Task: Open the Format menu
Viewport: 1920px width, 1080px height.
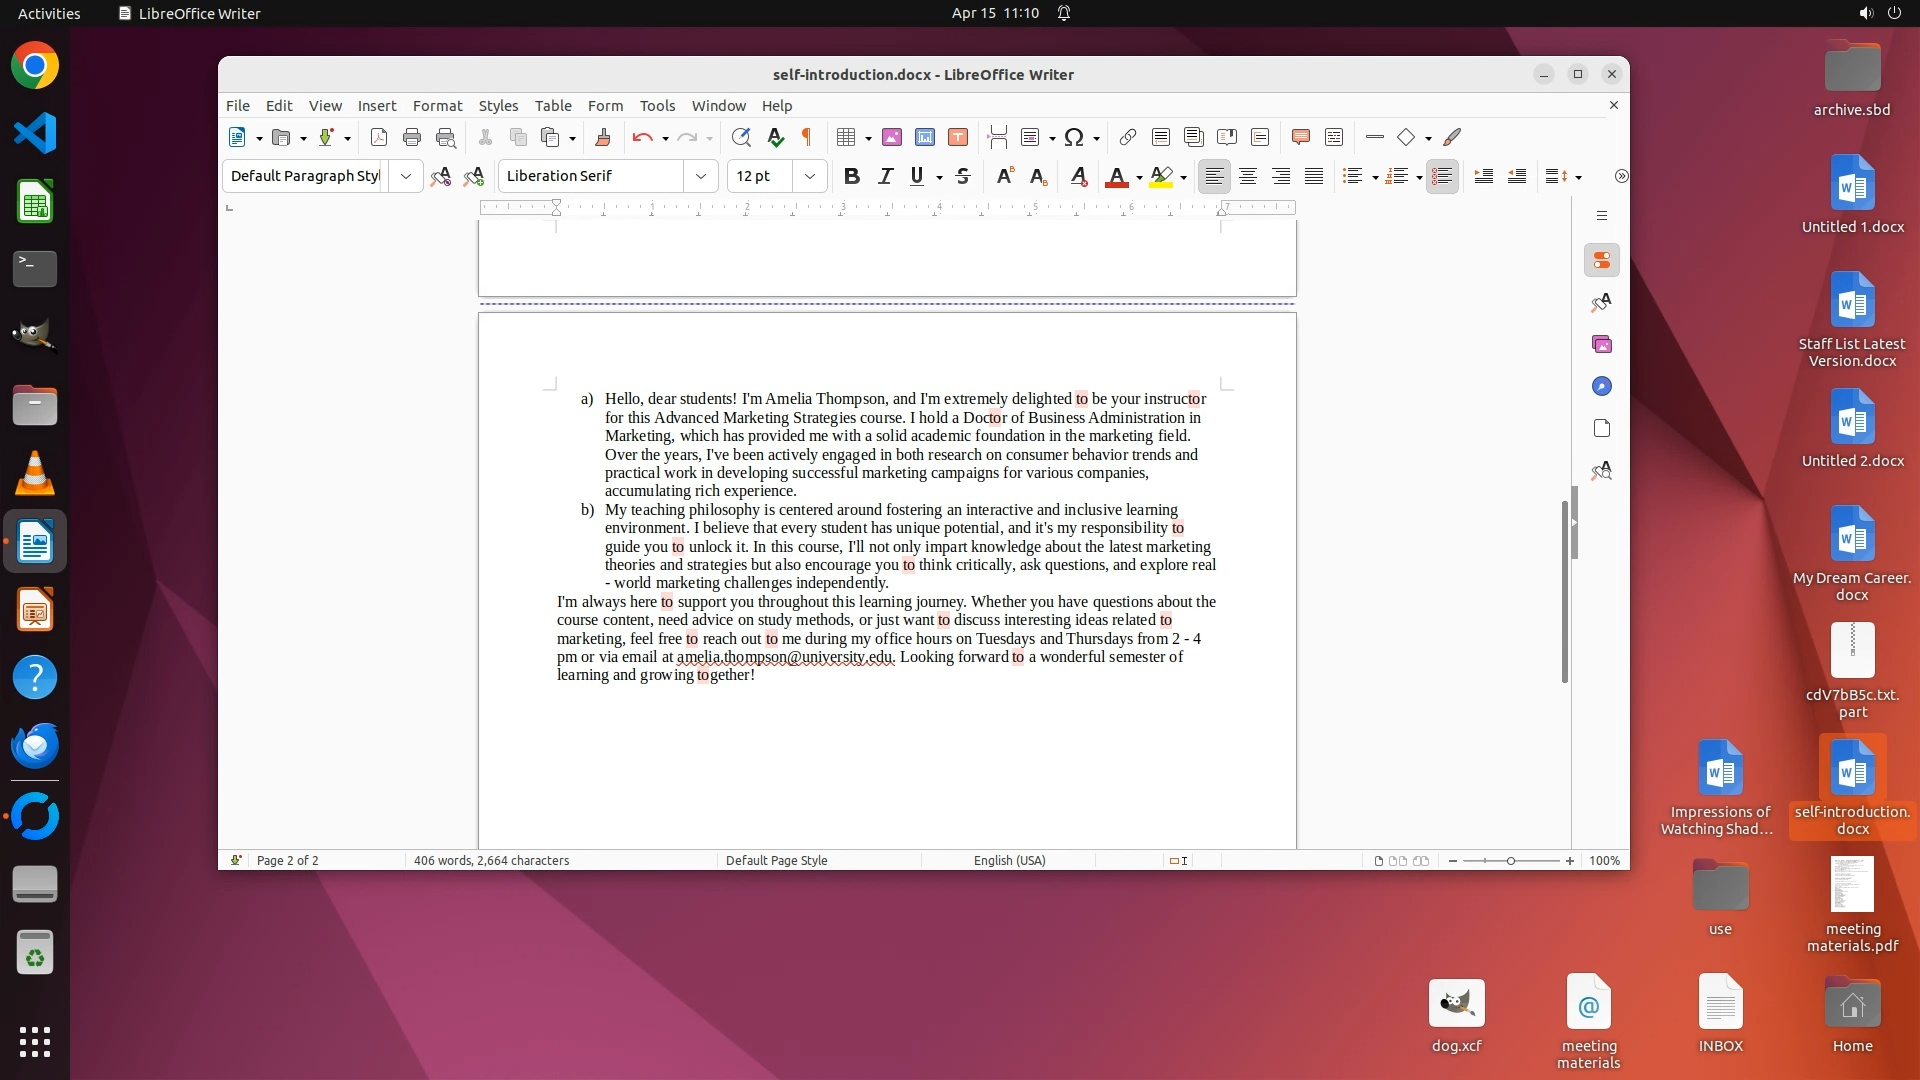Action: coord(437,105)
